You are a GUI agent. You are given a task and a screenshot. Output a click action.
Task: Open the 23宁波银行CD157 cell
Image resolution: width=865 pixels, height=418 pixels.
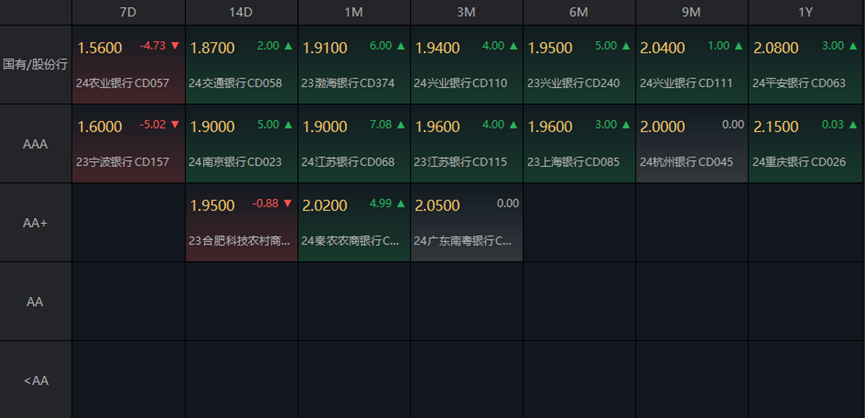click(129, 143)
